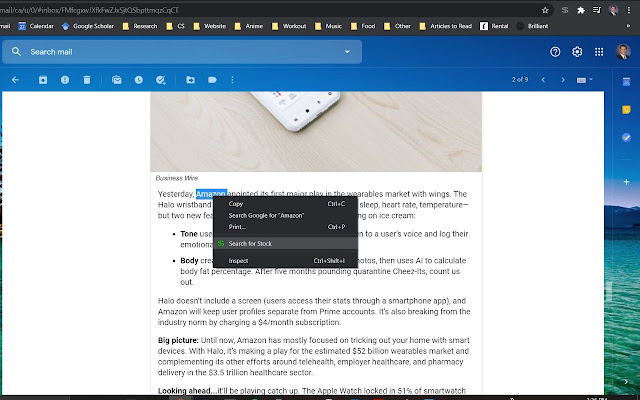The width and height of the screenshot is (640, 400).
Task: Click the browser address bar URL
Action: tap(90, 10)
